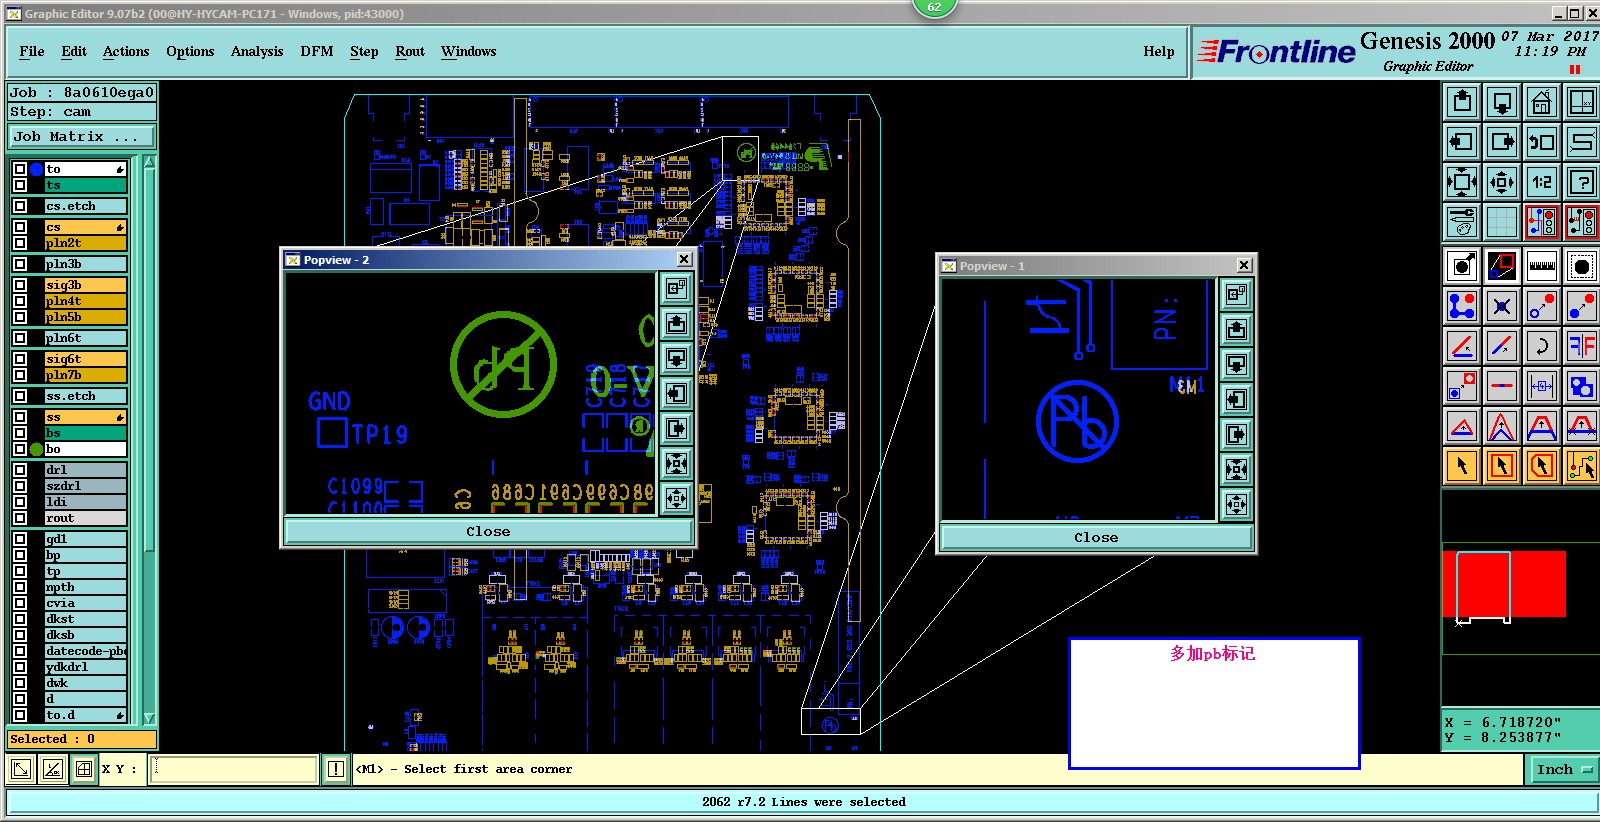Click top icon in Popview-2 side toolbar
The image size is (1600, 822).
[677, 288]
